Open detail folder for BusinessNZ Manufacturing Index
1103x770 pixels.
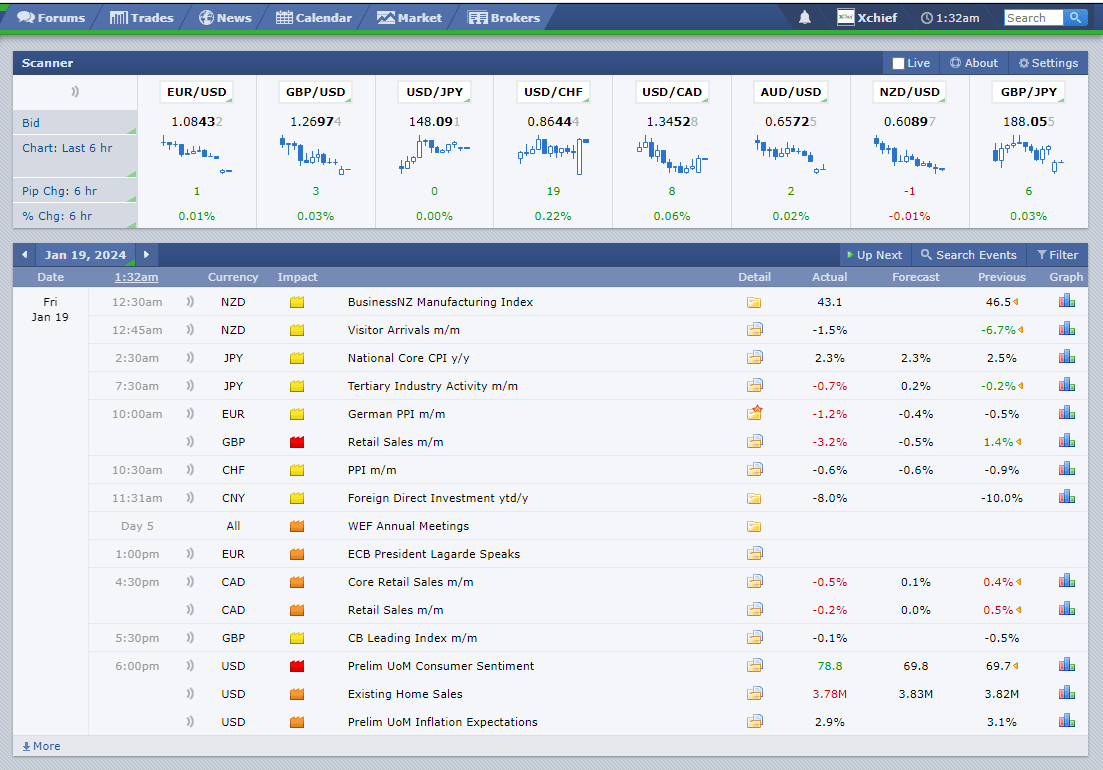(x=754, y=302)
